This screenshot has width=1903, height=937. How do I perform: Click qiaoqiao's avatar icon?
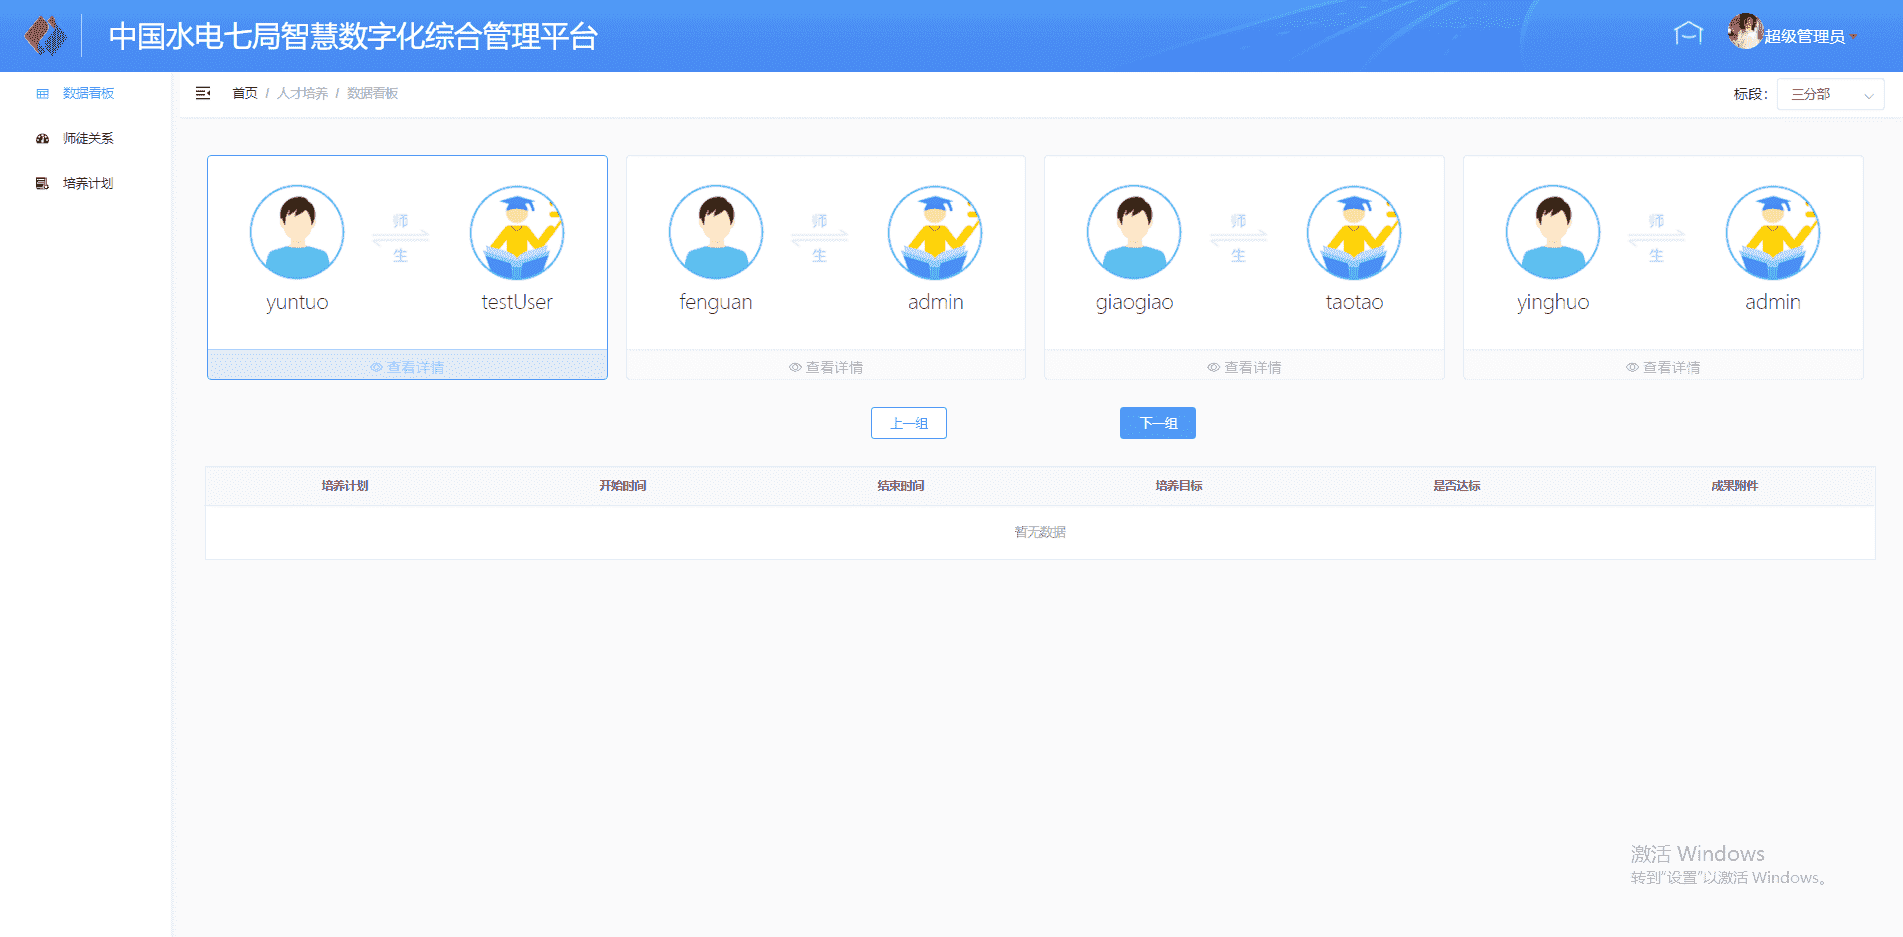pyautogui.click(x=1134, y=232)
